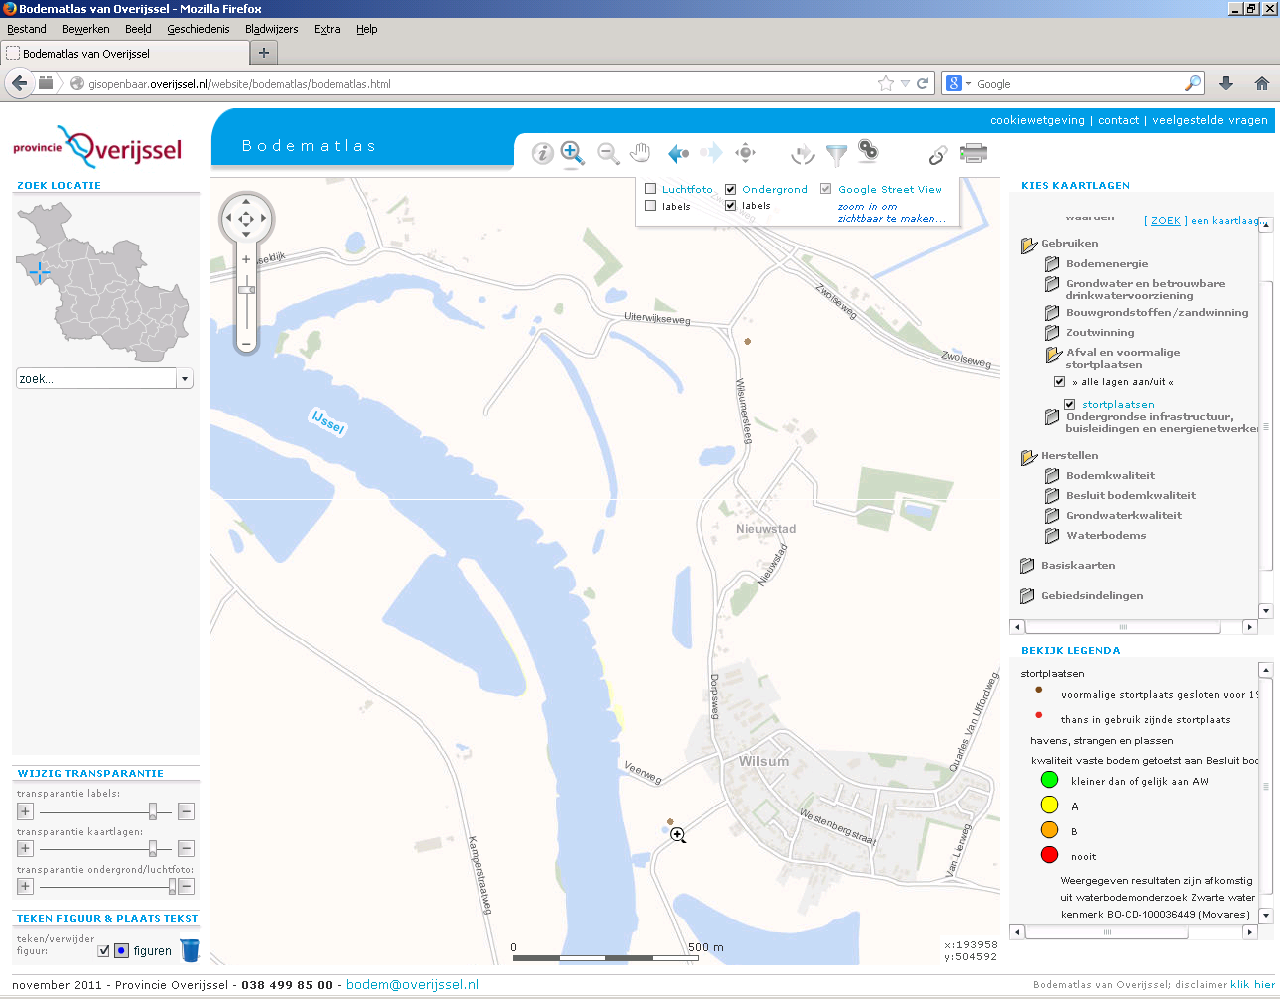This screenshot has height=999, width=1280.
Task: Open the filter funnel tool
Action: [x=836, y=153]
